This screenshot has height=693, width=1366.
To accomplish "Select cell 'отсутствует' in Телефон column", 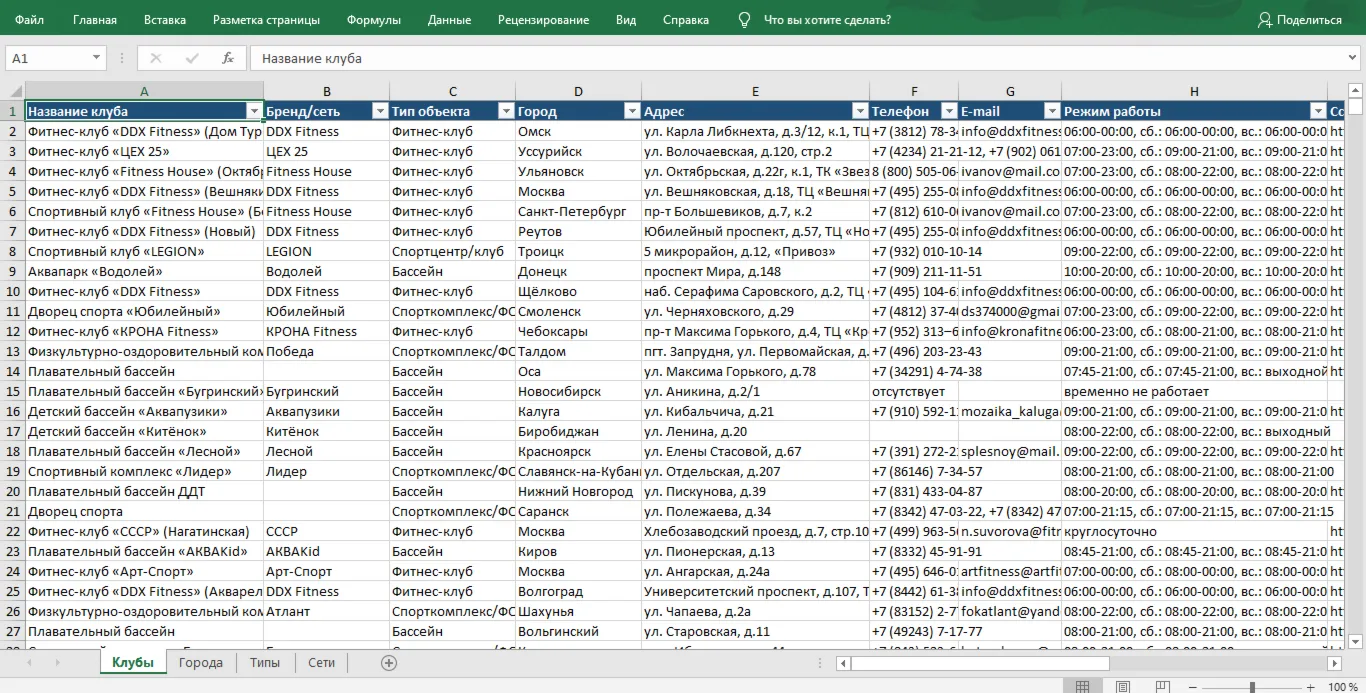I will click(x=914, y=391).
